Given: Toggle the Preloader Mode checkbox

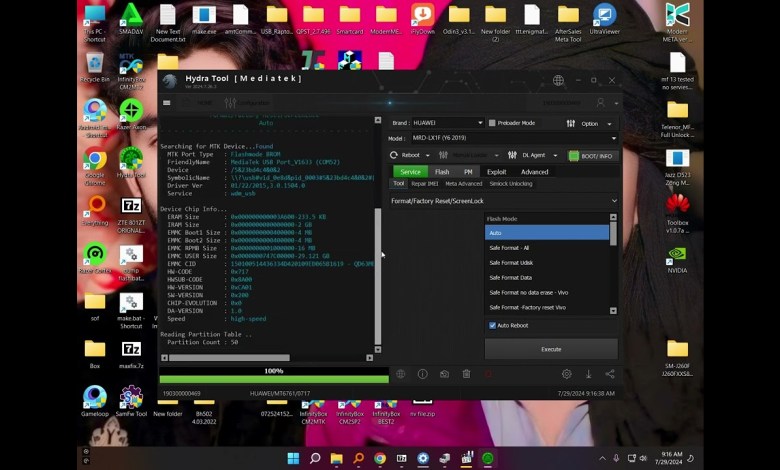Looking at the screenshot, I should coord(491,123).
